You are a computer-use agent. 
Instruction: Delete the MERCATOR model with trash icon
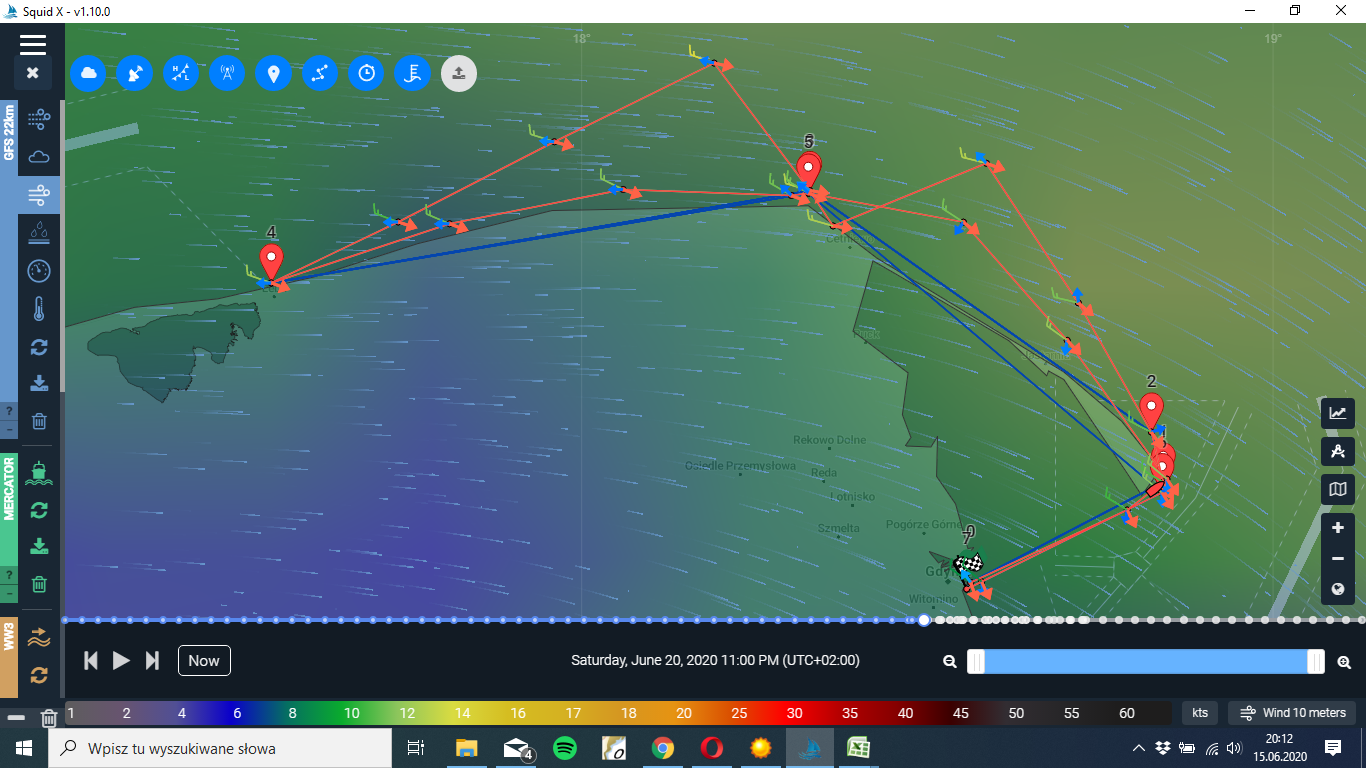click(39, 584)
